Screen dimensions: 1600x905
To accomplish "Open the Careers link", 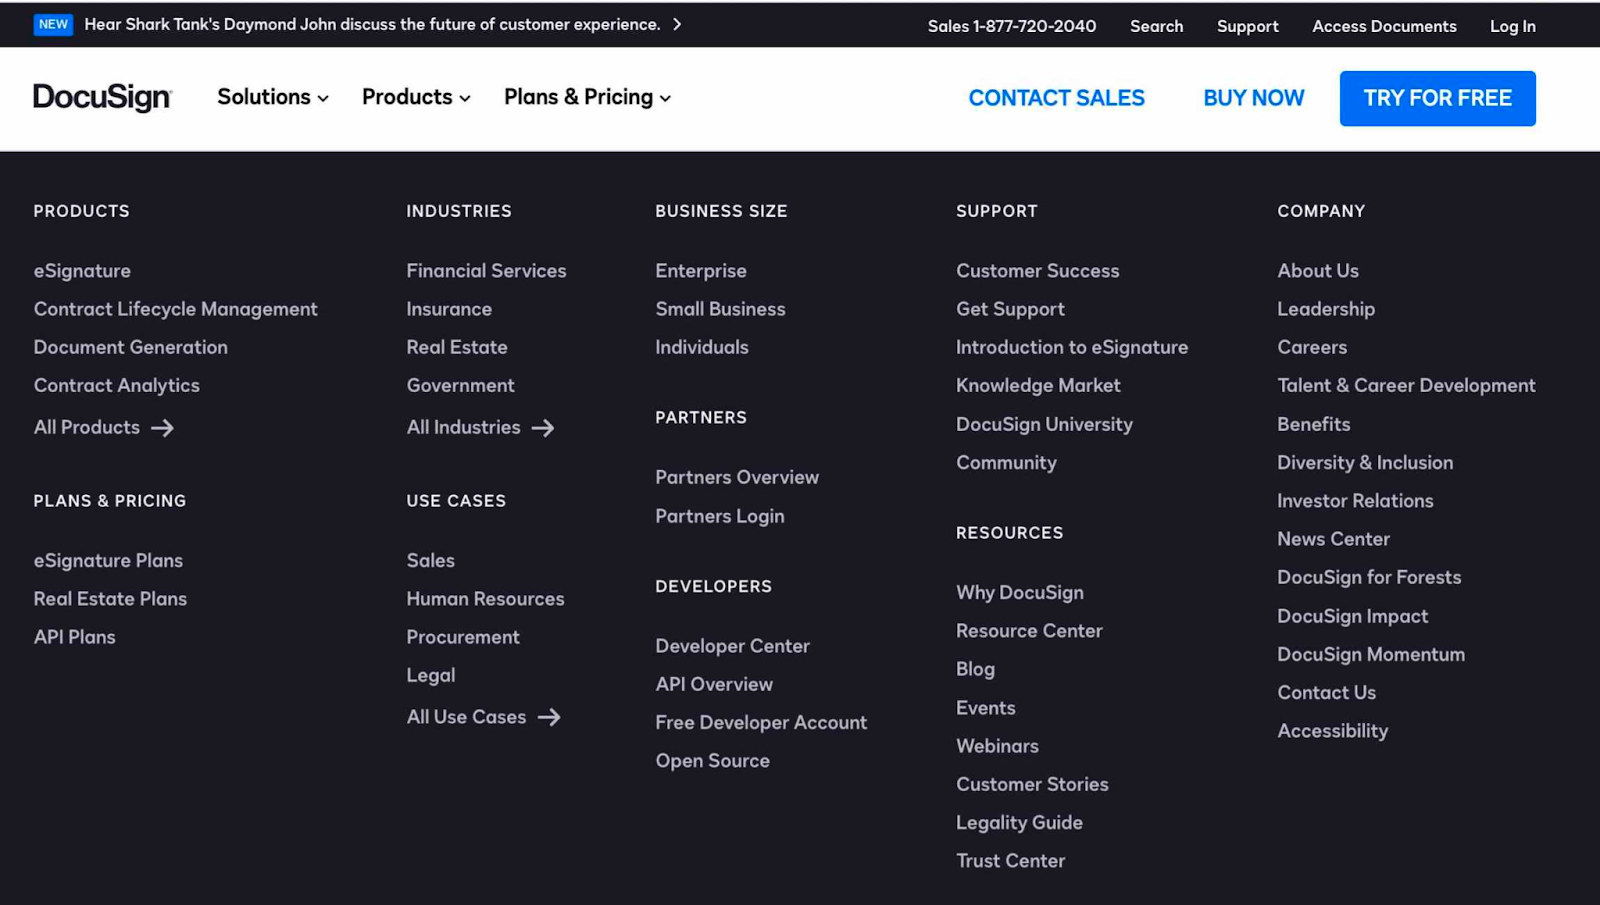I will tap(1312, 347).
